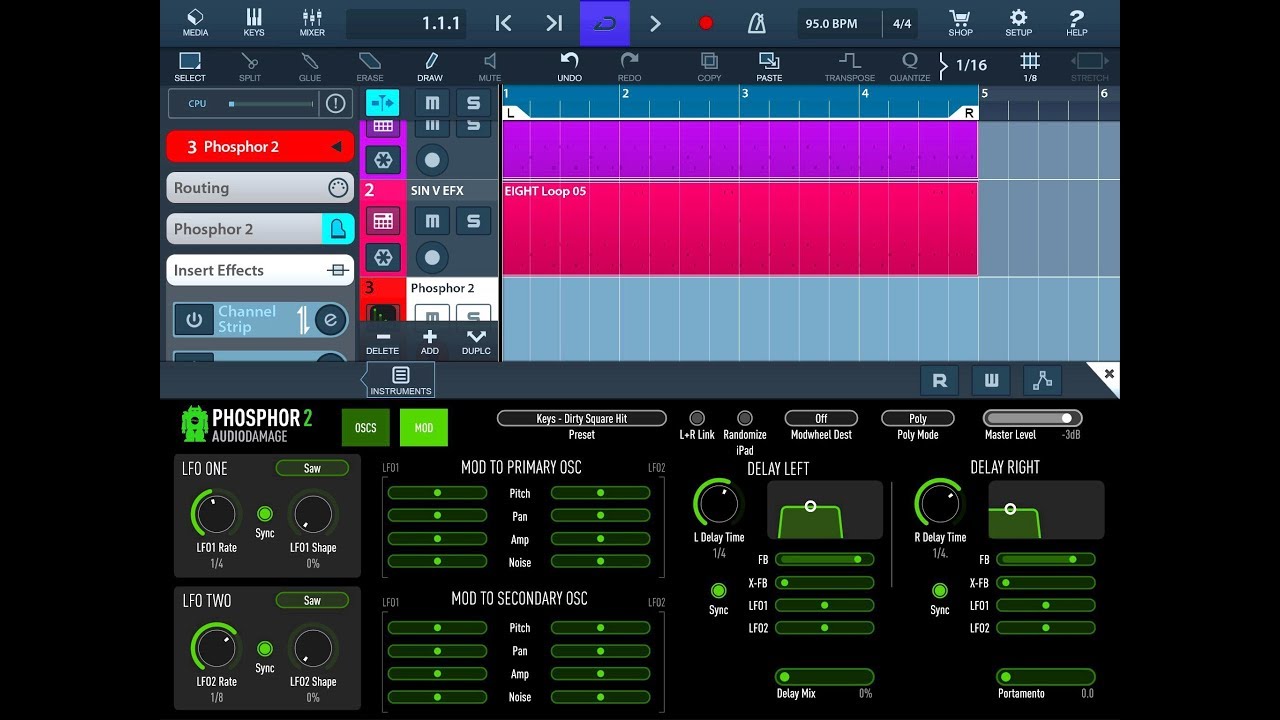Choose the Select tool
Screen dimensions: 1280x720
(x=190, y=67)
